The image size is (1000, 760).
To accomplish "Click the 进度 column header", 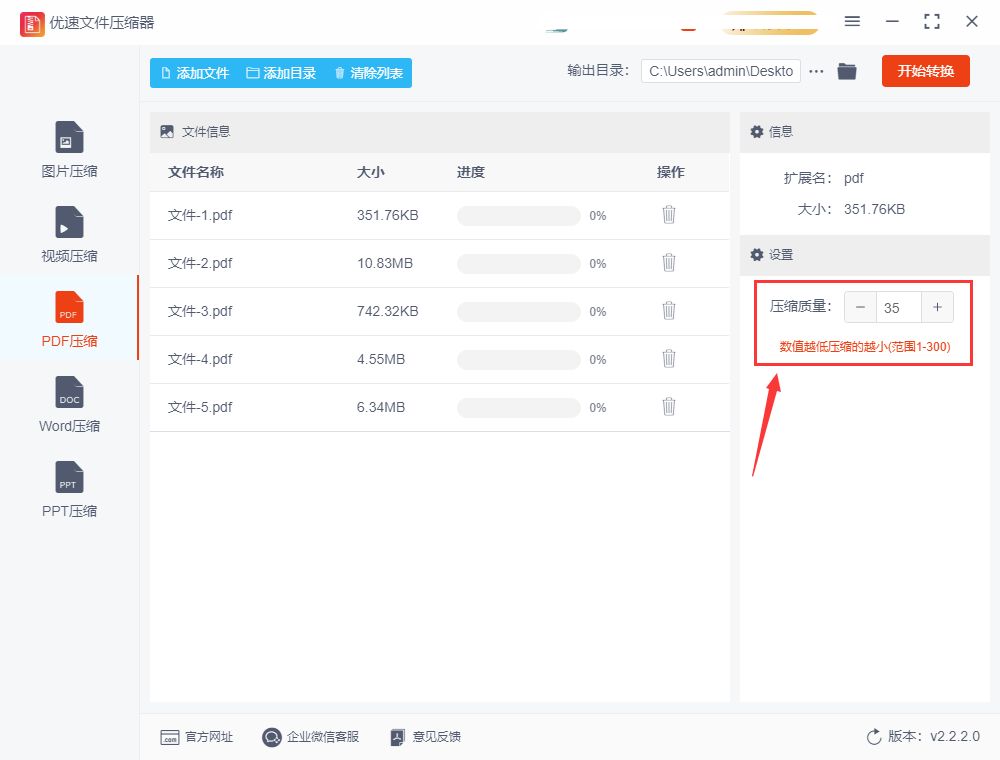I will coord(471,172).
